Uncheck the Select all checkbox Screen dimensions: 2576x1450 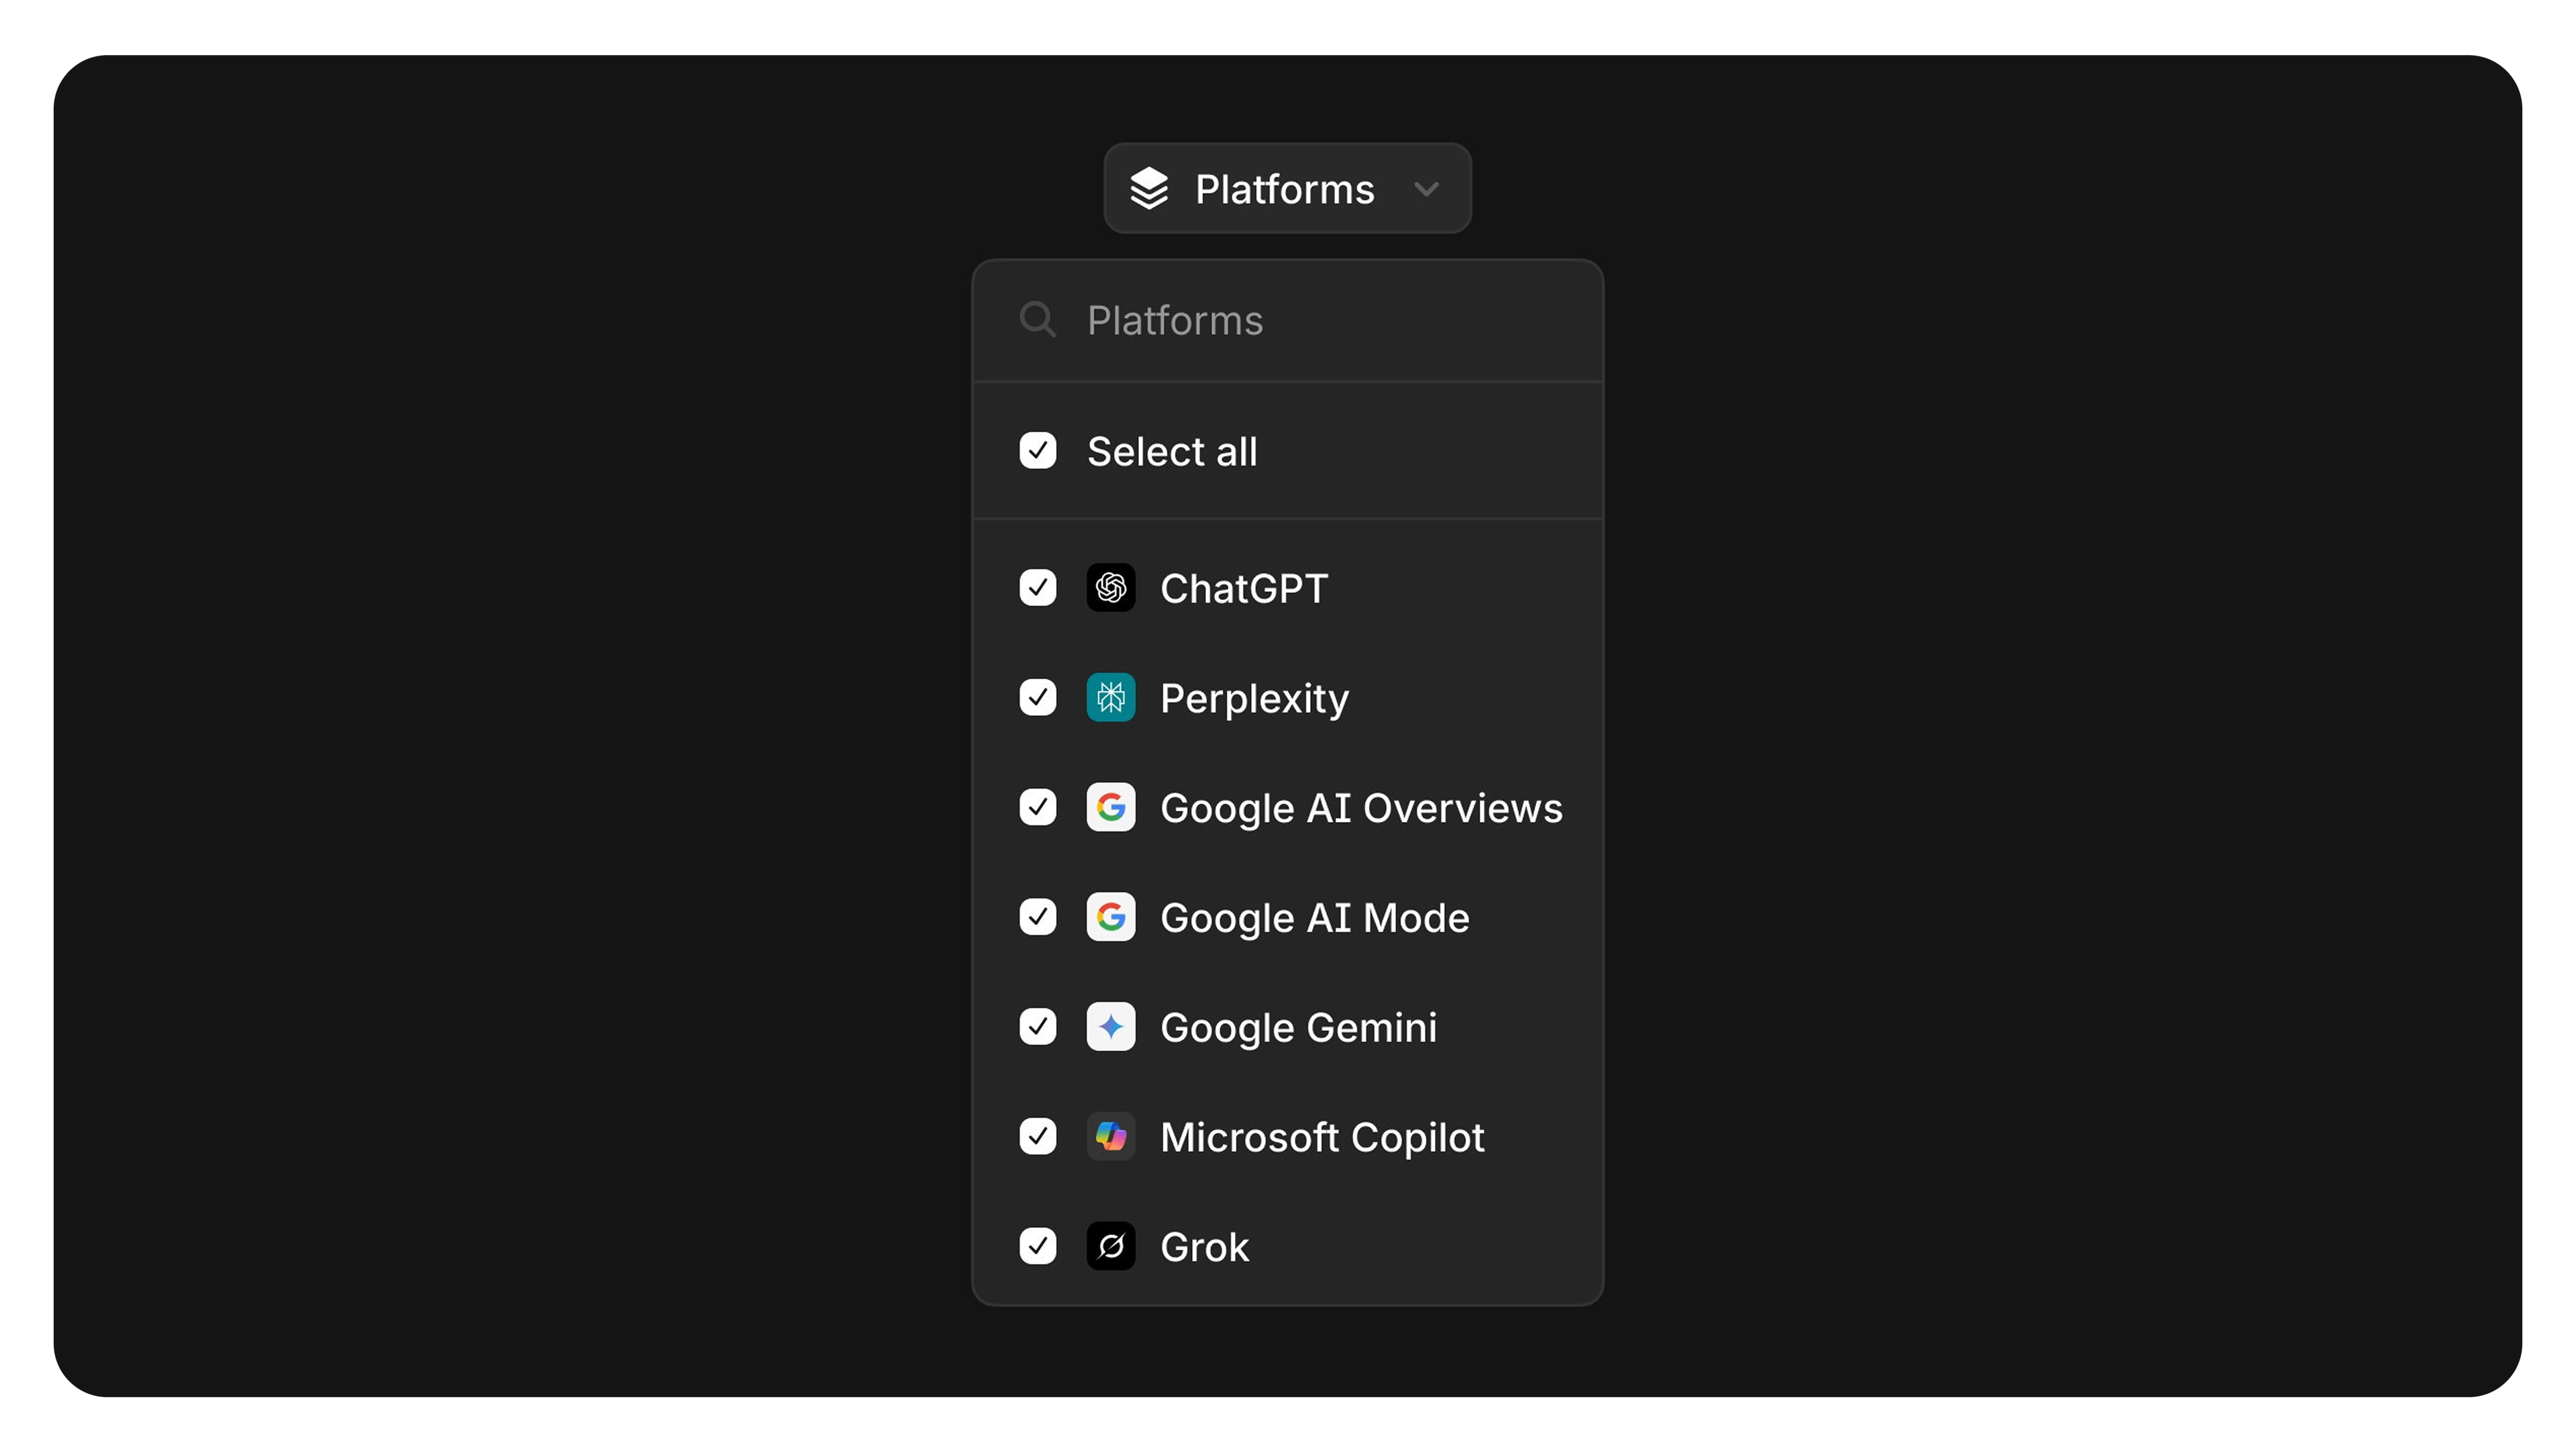point(1037,451)
